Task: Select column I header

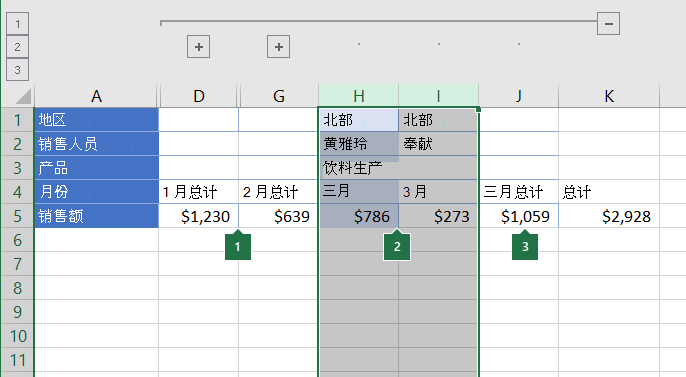Action: pos(438,96)
